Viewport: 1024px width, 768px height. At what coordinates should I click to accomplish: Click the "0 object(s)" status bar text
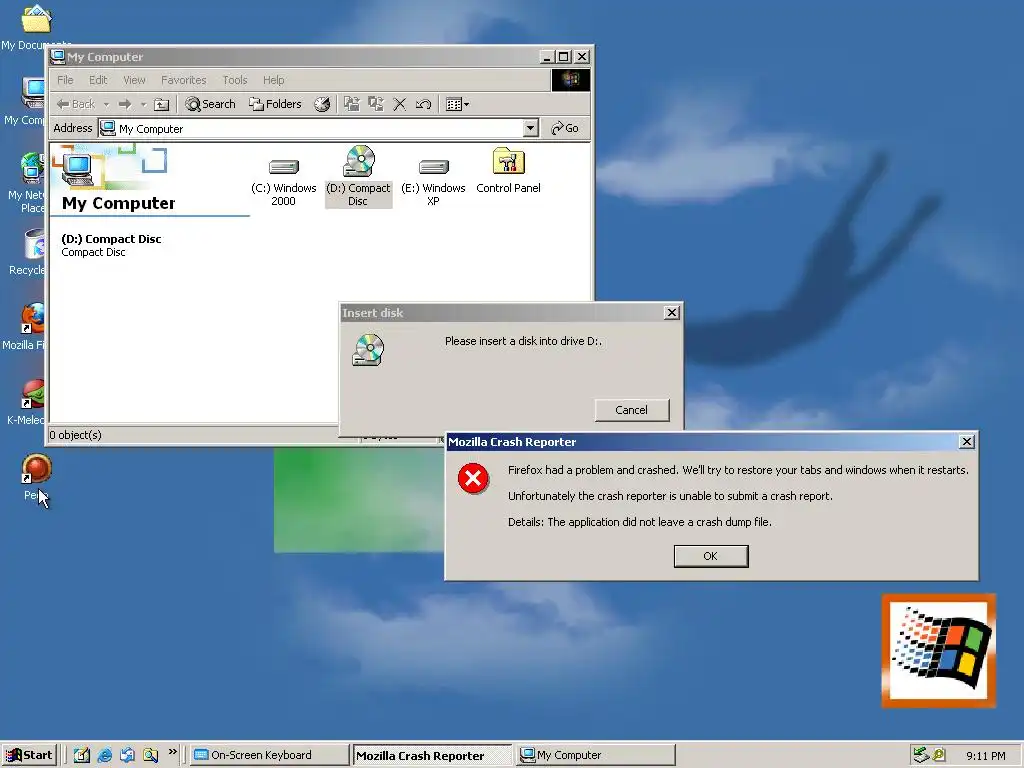(x=76, y=435)
